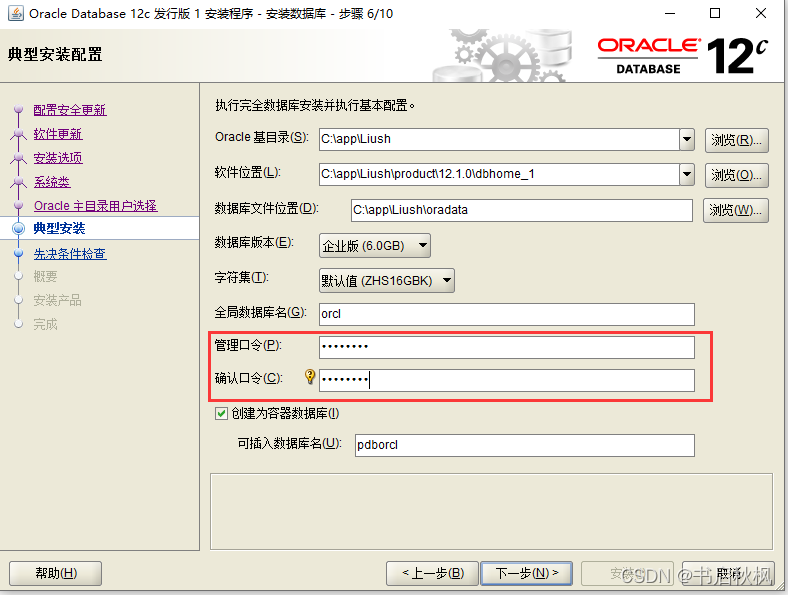
Task: Select the 典型安装 current step
Action: click(x=59, y=228)
